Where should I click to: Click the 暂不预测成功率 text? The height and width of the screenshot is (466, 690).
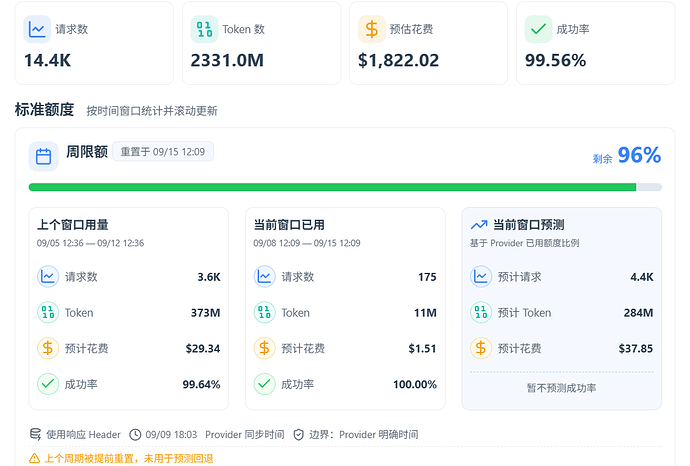click(562, 388)
